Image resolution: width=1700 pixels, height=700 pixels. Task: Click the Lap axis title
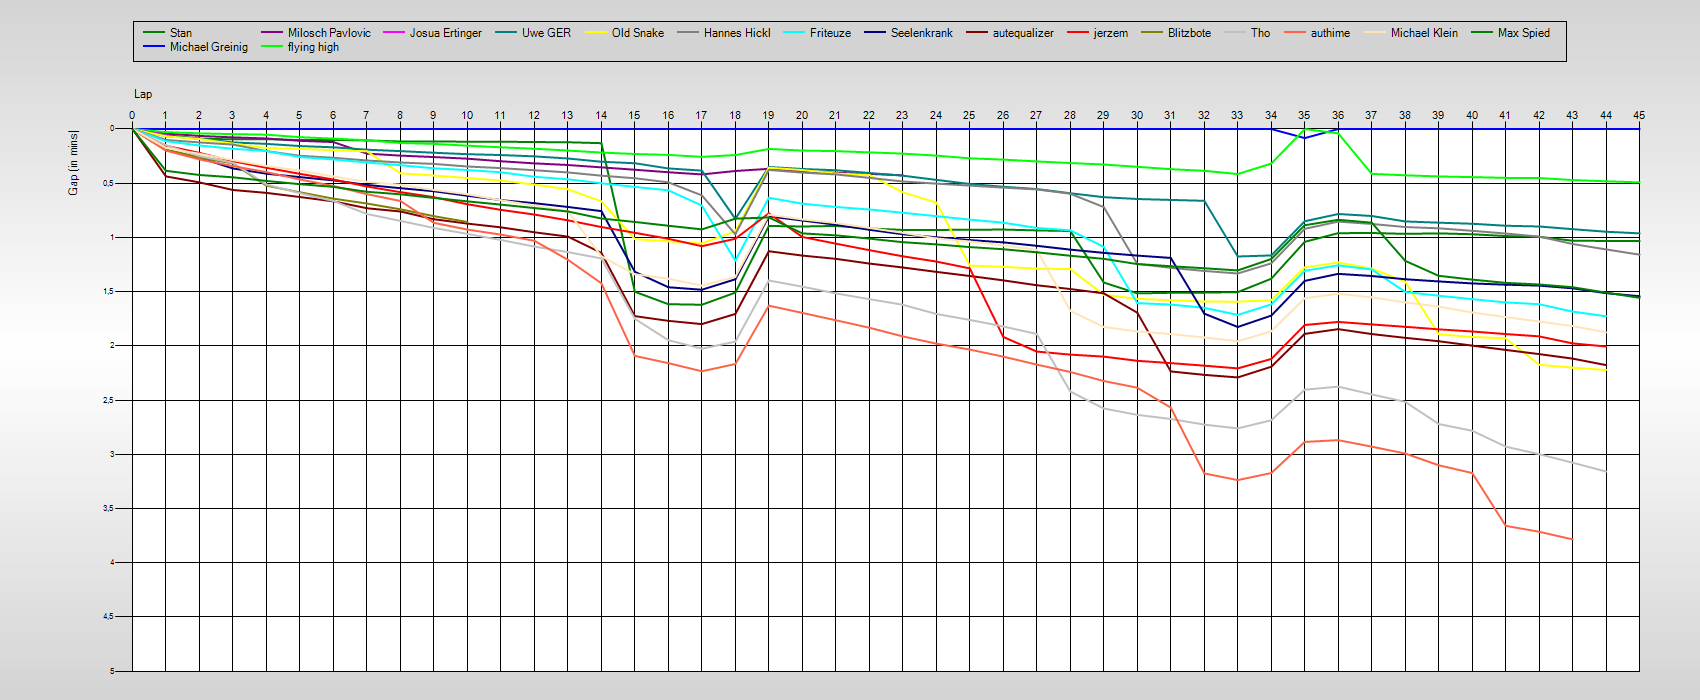[143, 94]
